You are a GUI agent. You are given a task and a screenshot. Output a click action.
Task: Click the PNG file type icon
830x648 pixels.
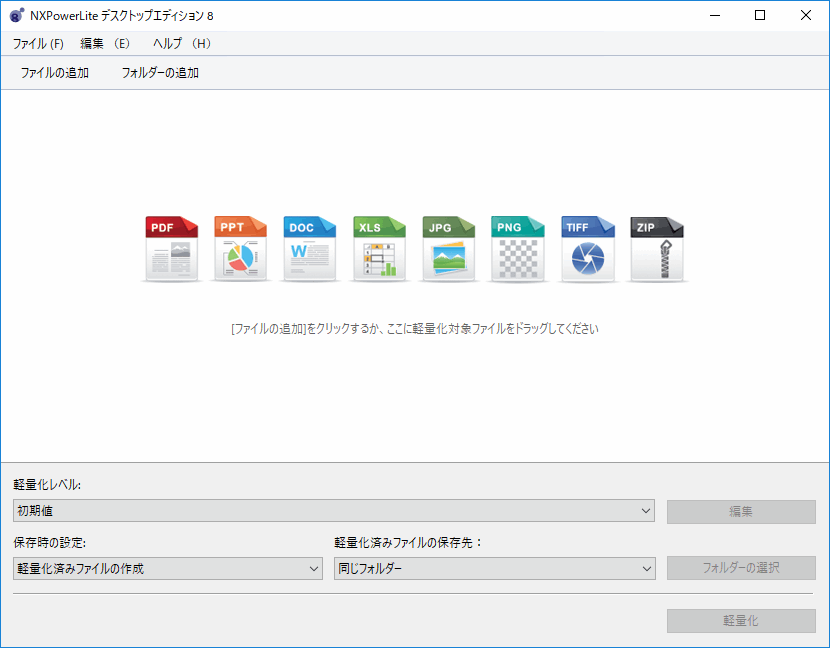tap(518, 248)
